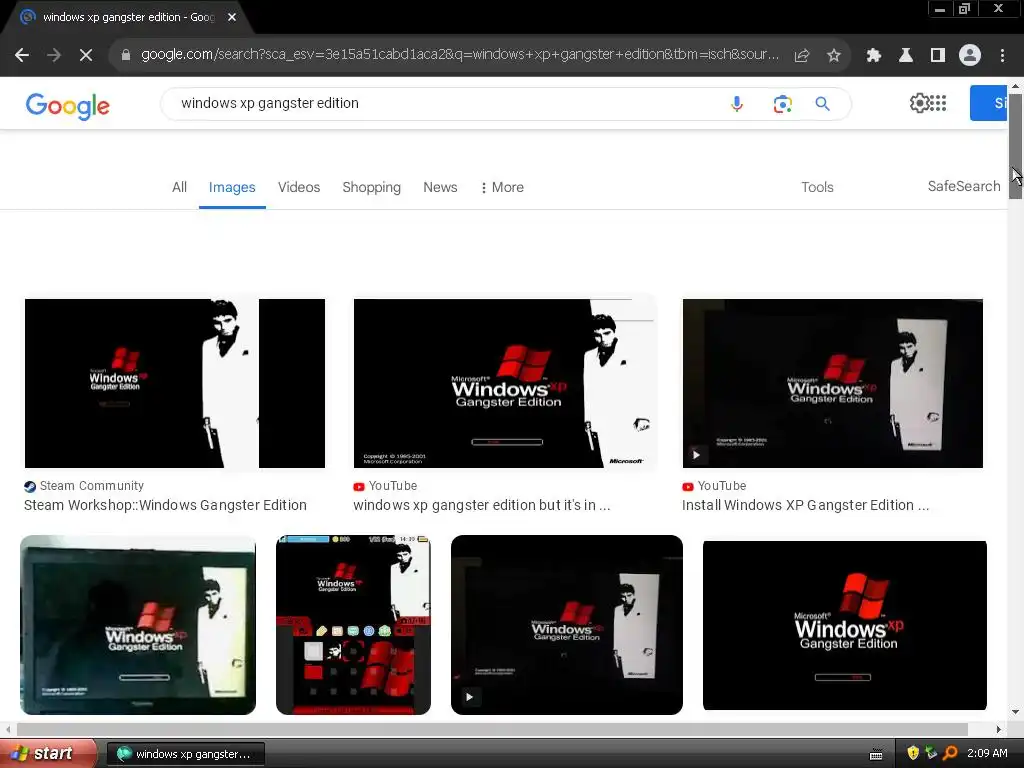Click the vertical scrollbar down arrow
Image resolution: width=1024 pixels, height=768 pixels.
pos(1016,712)
